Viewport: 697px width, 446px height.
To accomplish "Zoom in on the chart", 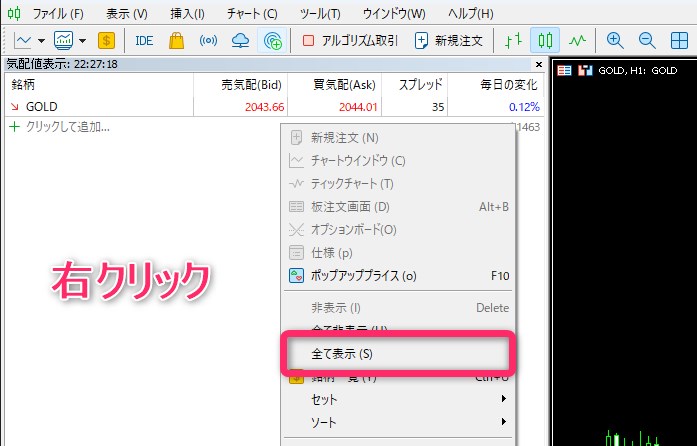I will [615, 41].
